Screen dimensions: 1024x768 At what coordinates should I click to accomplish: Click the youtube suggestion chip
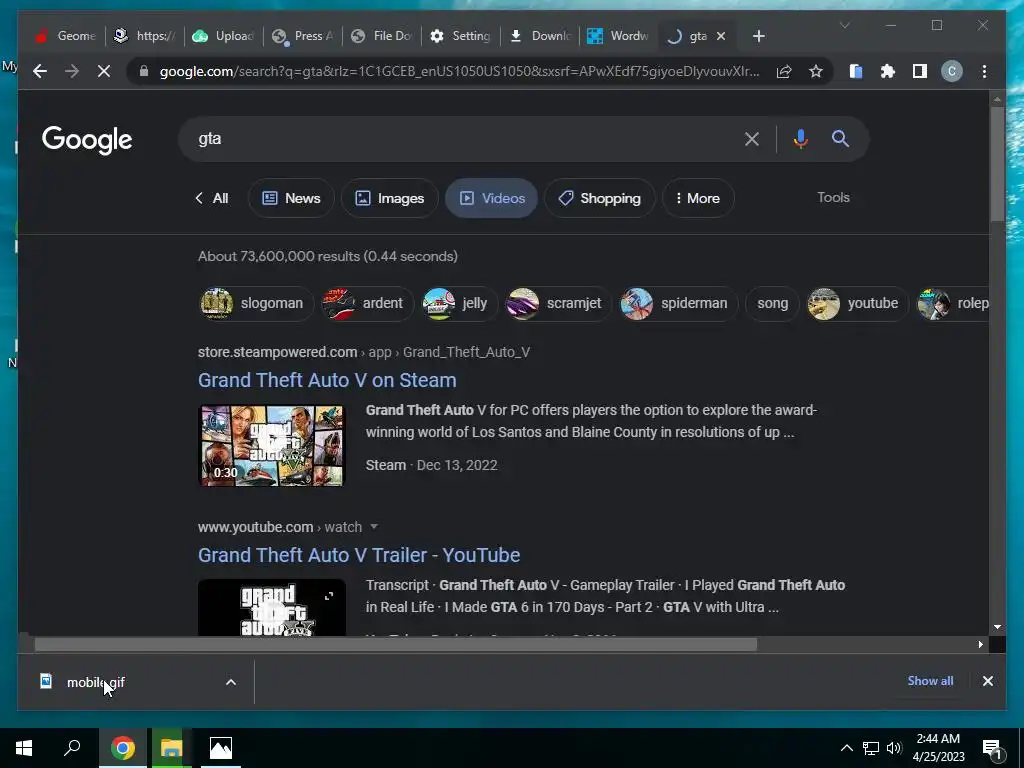(x=856, y=303)
